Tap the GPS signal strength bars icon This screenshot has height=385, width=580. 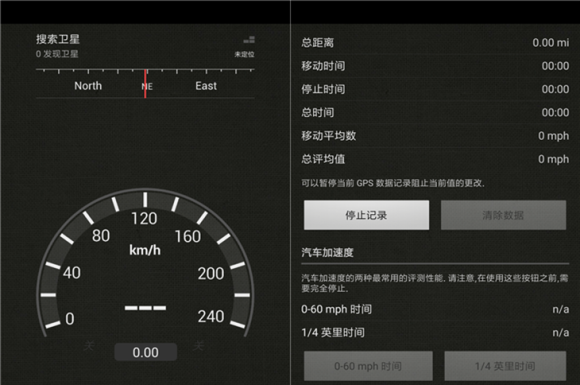pos(249,40)
